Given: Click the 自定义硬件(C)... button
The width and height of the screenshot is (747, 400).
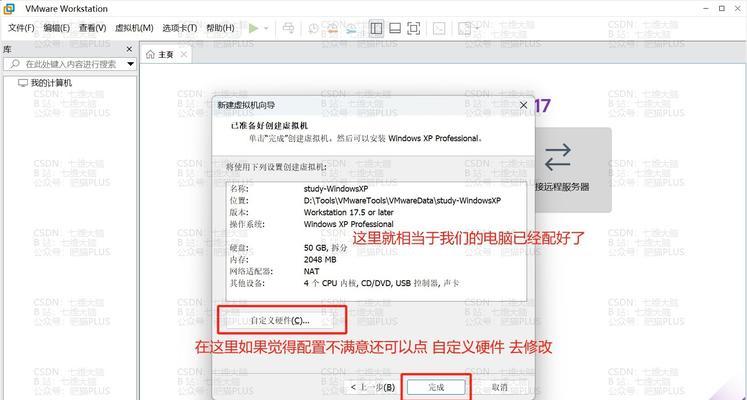Looking at the screenshot, I should click(x=280, y=320).
